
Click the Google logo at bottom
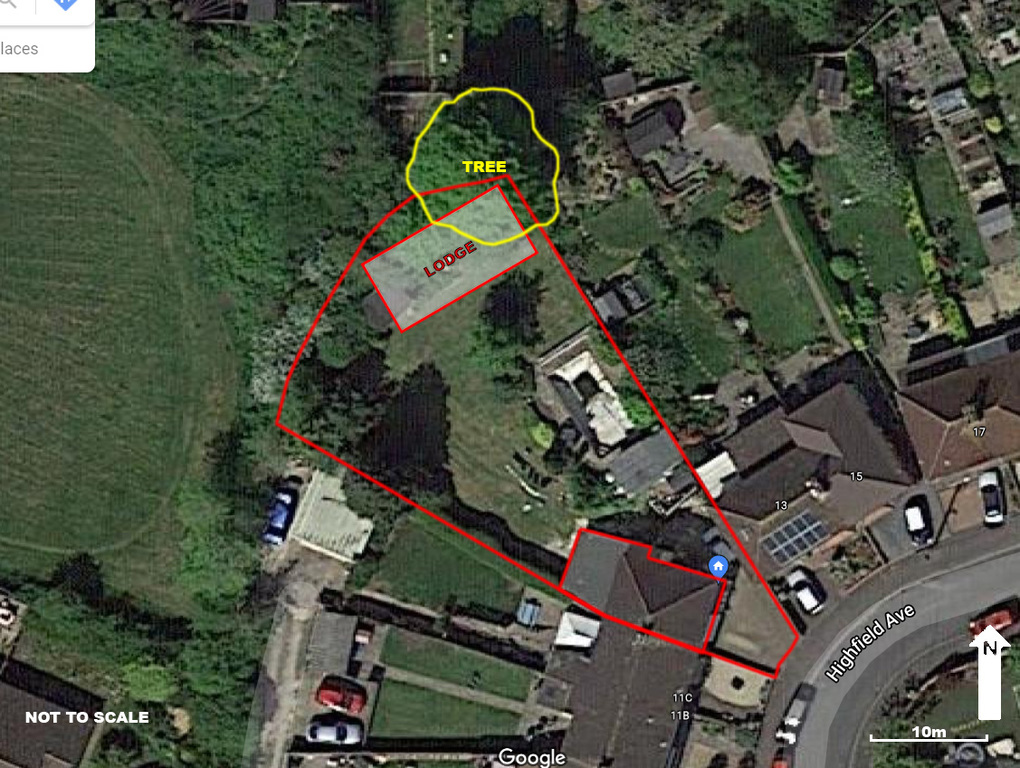pos(532,758)
